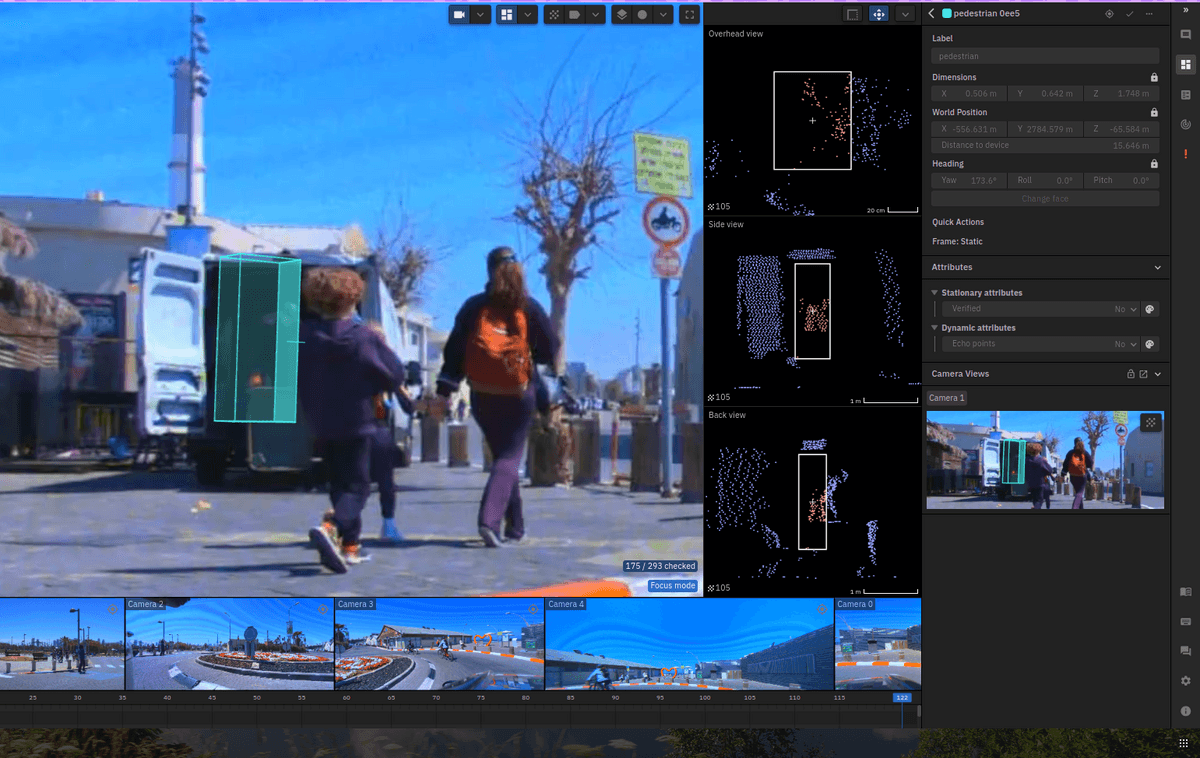Select the Camera 1 tab

[x=946, y=398]
